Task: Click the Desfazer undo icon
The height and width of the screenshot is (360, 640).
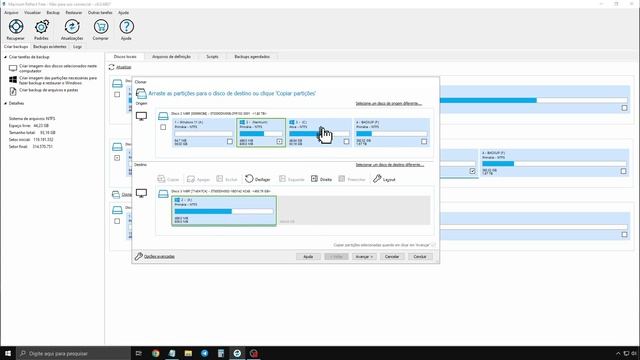Action: coord(249,179)
